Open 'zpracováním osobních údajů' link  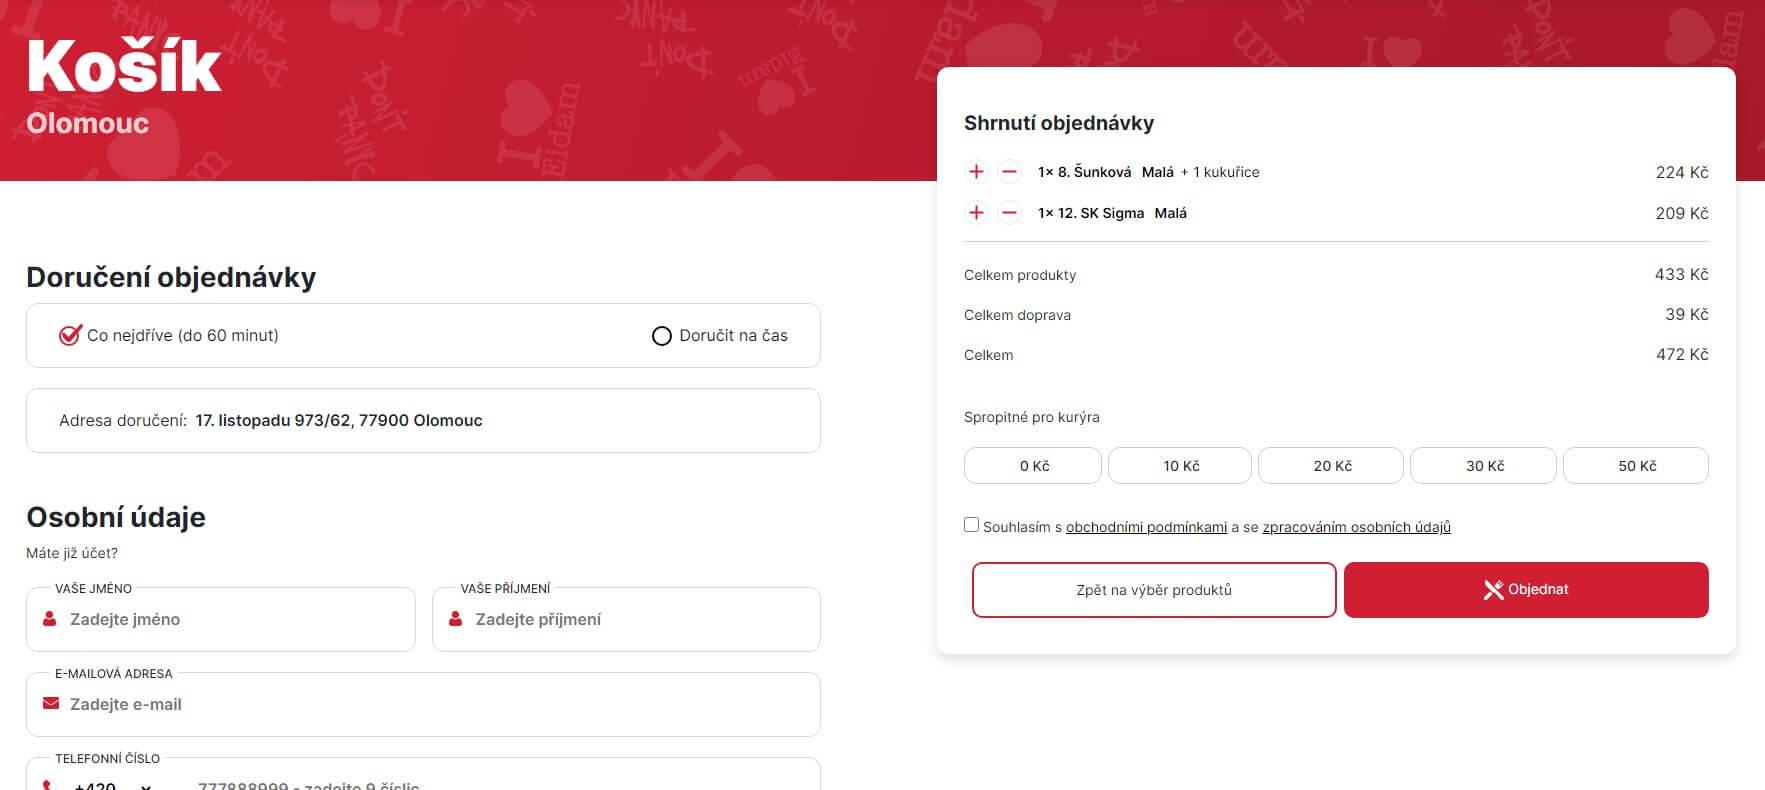click(x=1356, y=527)
